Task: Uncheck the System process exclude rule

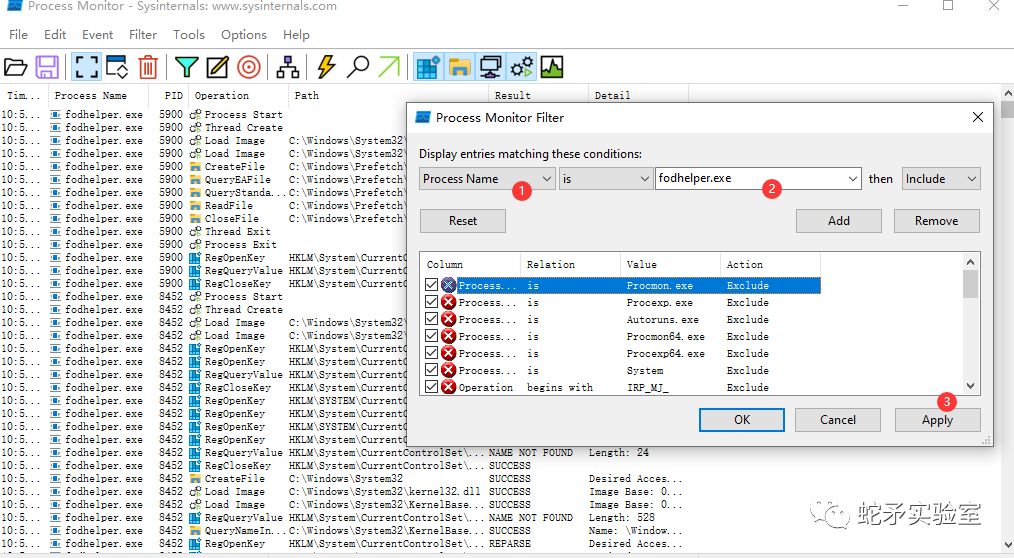Action: (431, 370)
